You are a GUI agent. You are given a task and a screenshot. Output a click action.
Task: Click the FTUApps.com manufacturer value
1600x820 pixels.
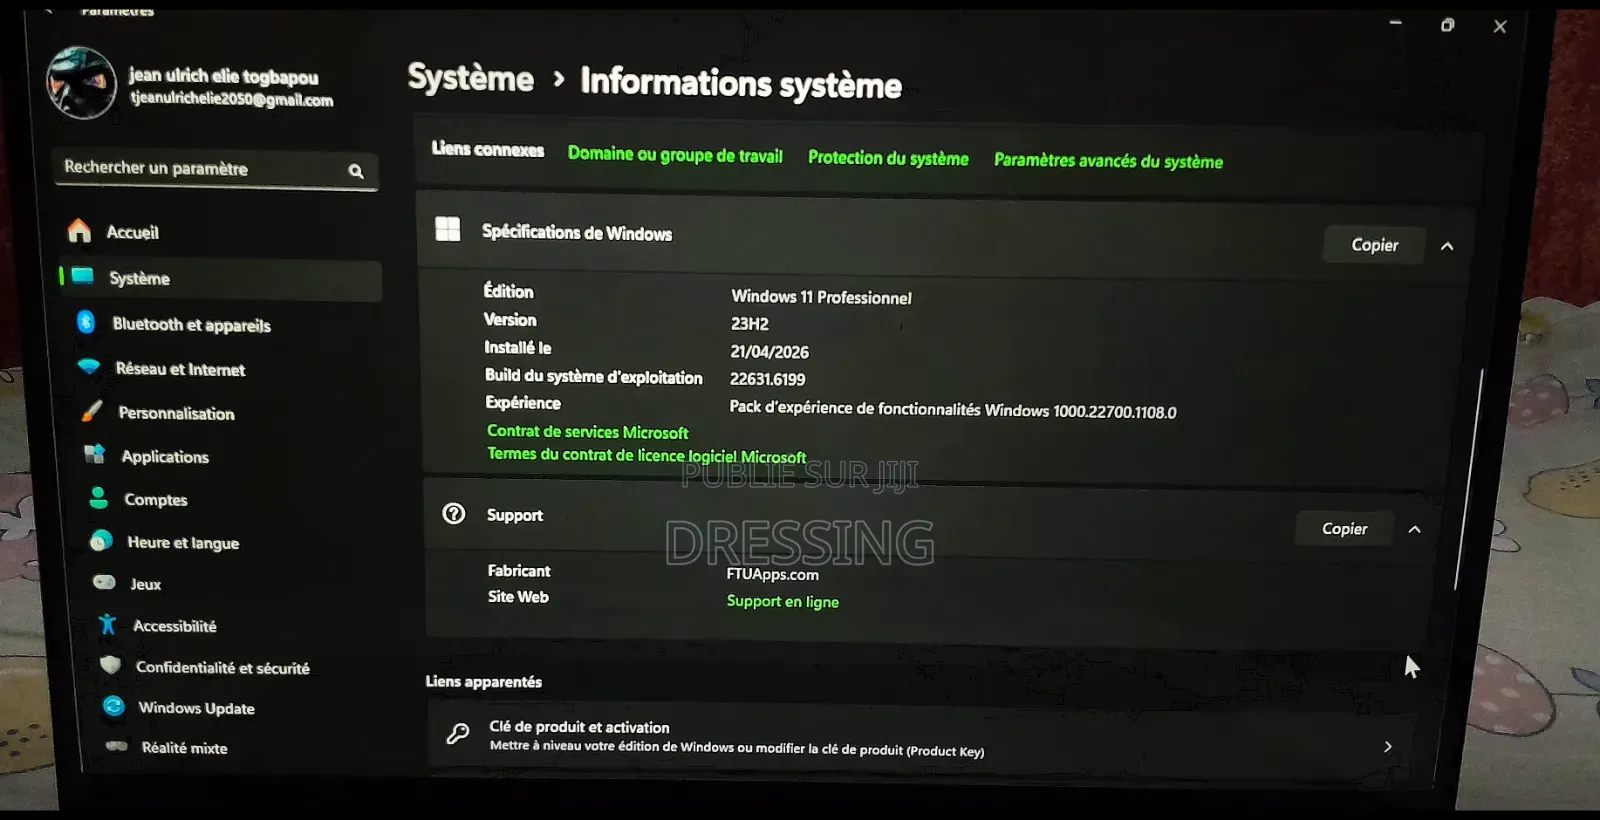[773, 574]
